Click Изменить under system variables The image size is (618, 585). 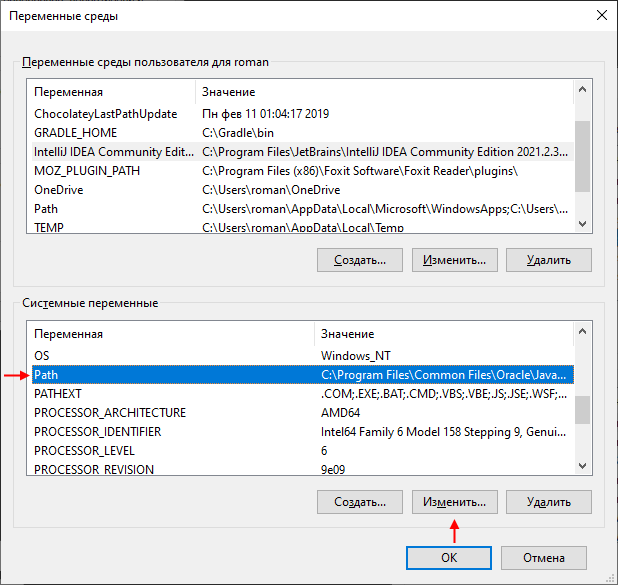455,502
